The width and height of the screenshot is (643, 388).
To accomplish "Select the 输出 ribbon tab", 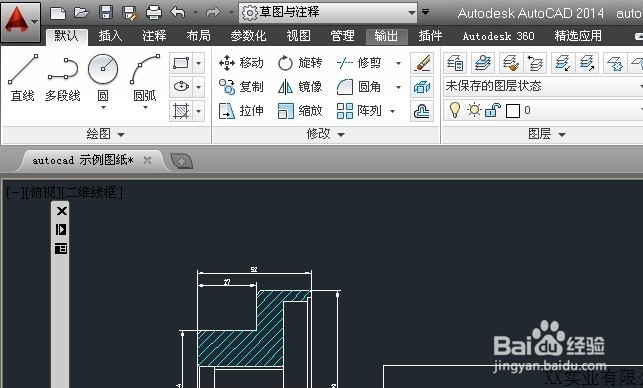I will tap(386, 36).
